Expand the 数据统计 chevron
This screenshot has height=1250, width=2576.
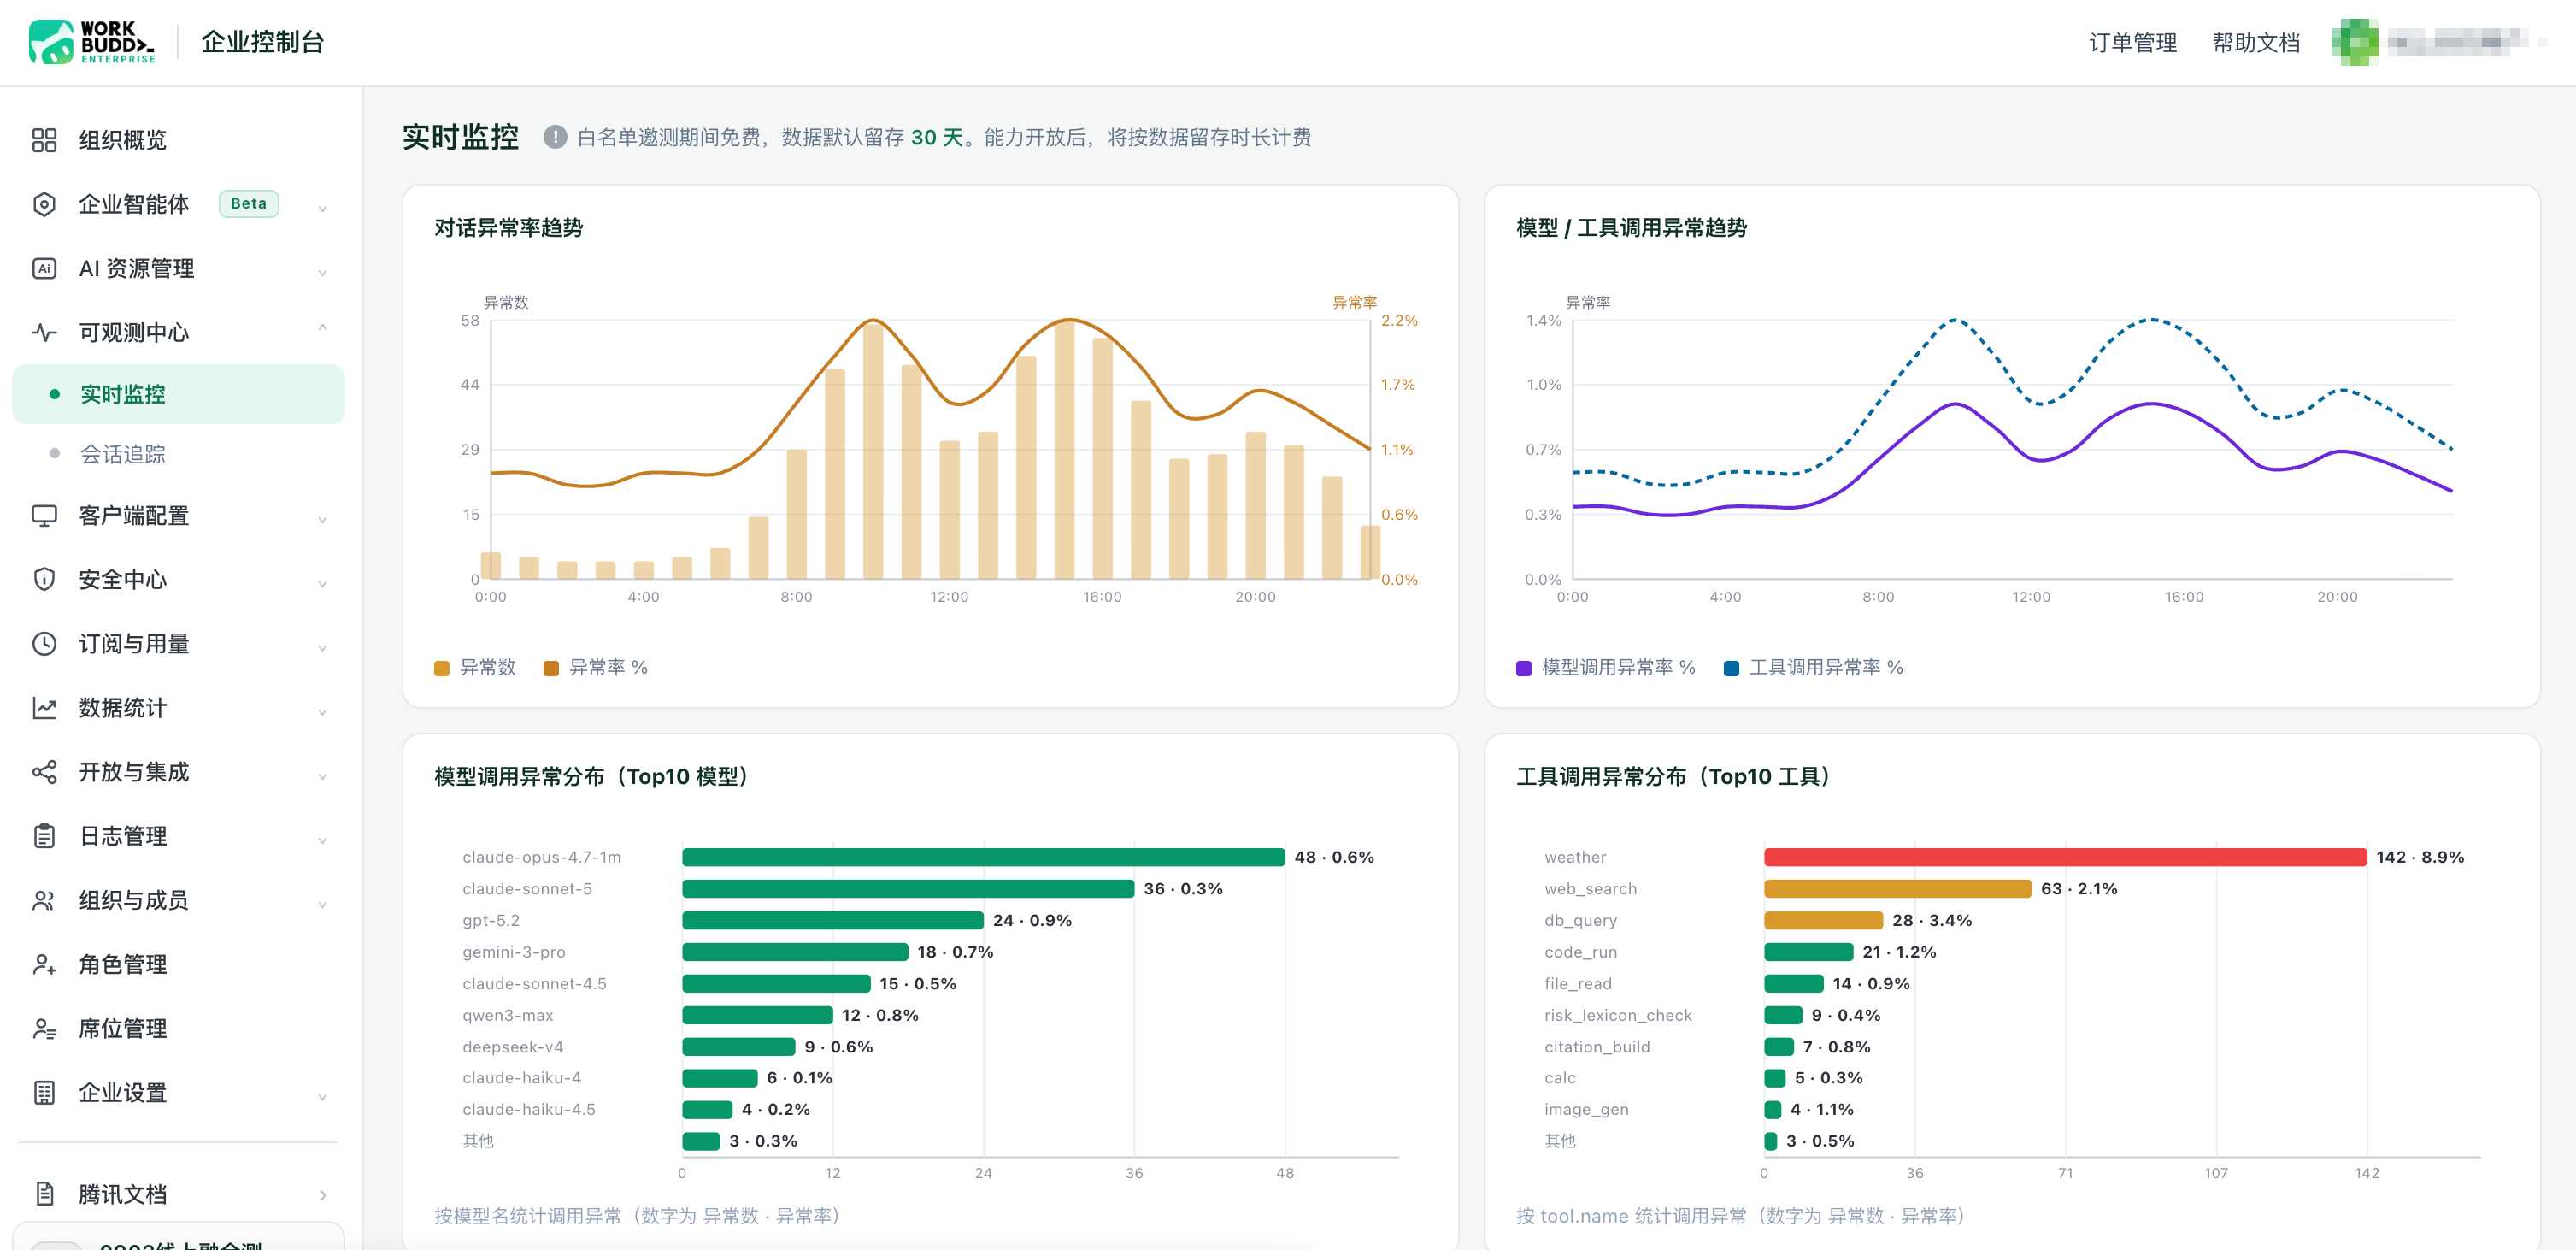click(x=322, y=711)
